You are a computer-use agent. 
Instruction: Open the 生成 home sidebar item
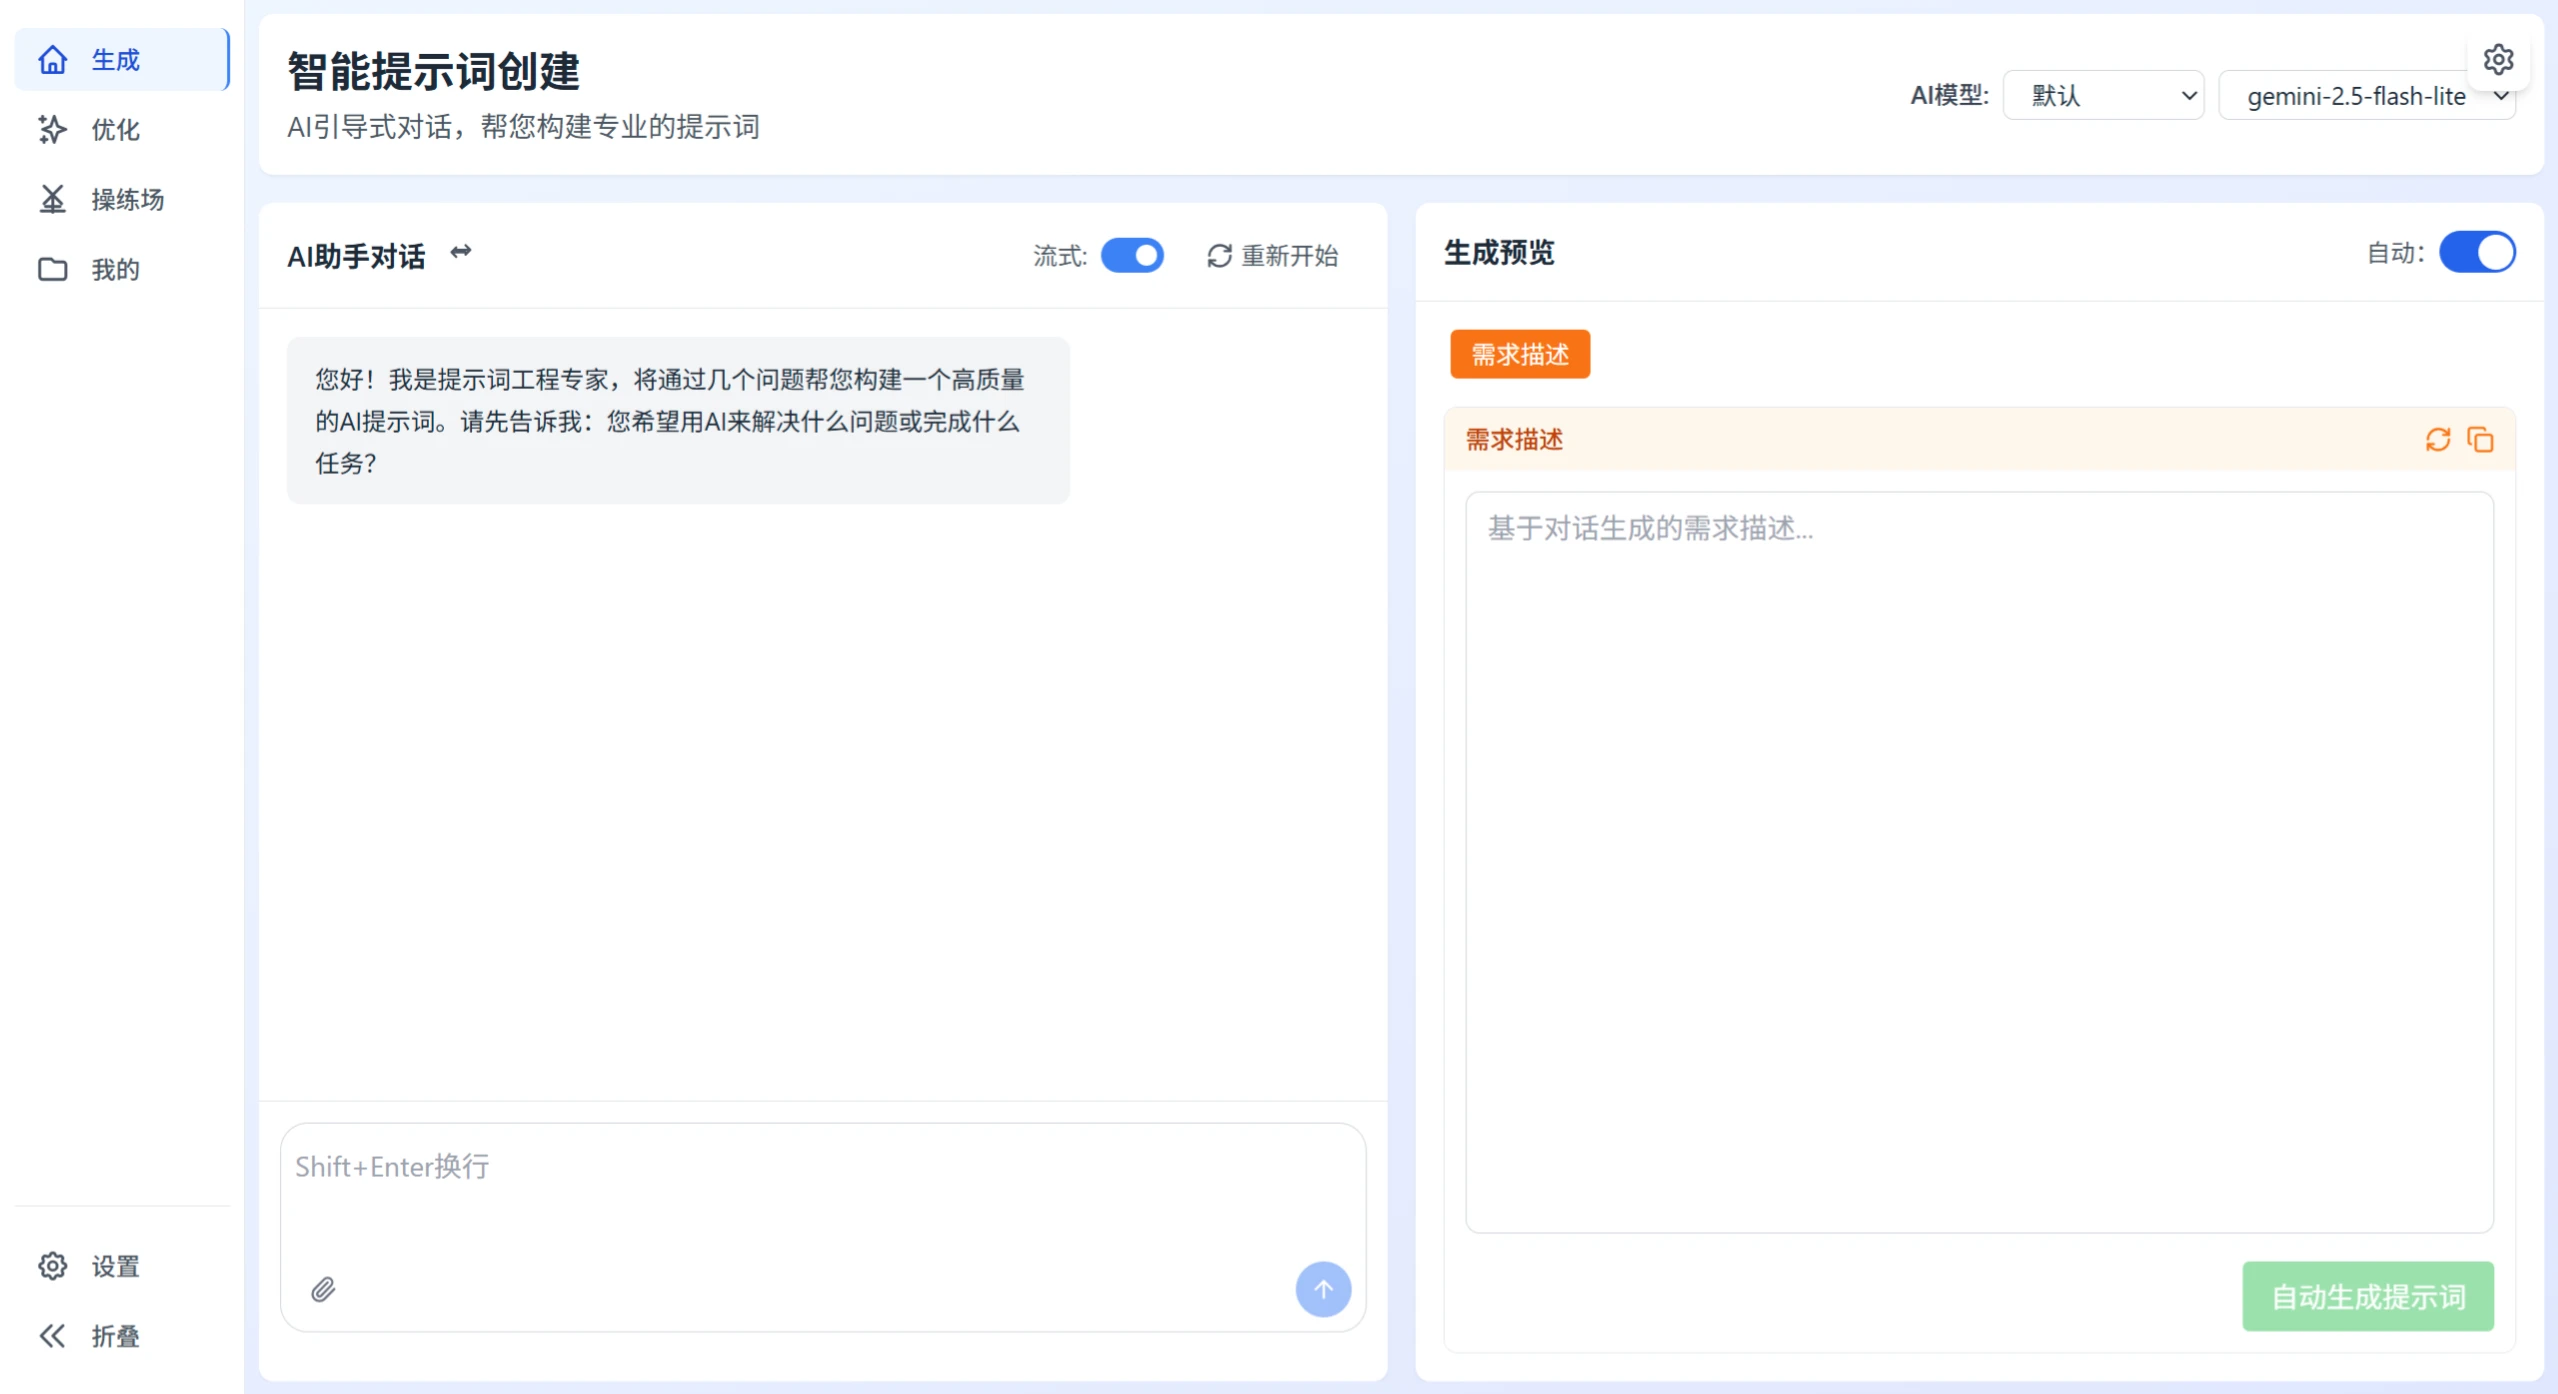pyautogui.click(x=122, y=60)
